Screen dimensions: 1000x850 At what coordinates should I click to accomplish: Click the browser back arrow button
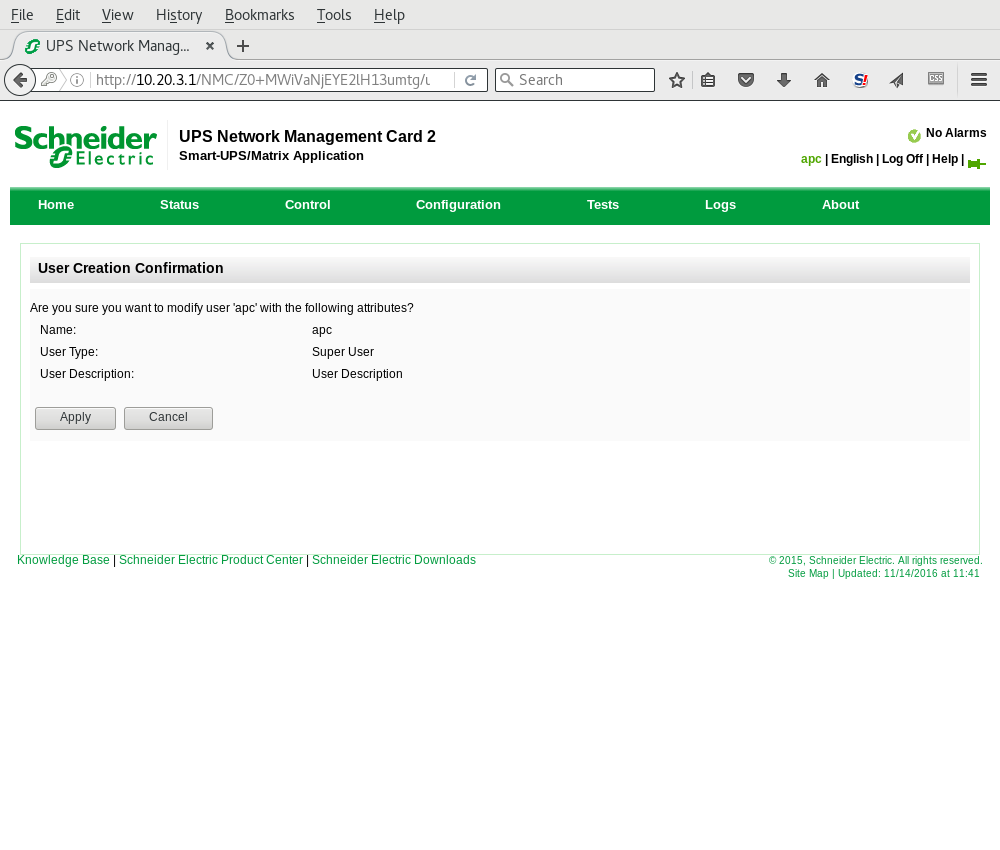click(x=20, y=80)
